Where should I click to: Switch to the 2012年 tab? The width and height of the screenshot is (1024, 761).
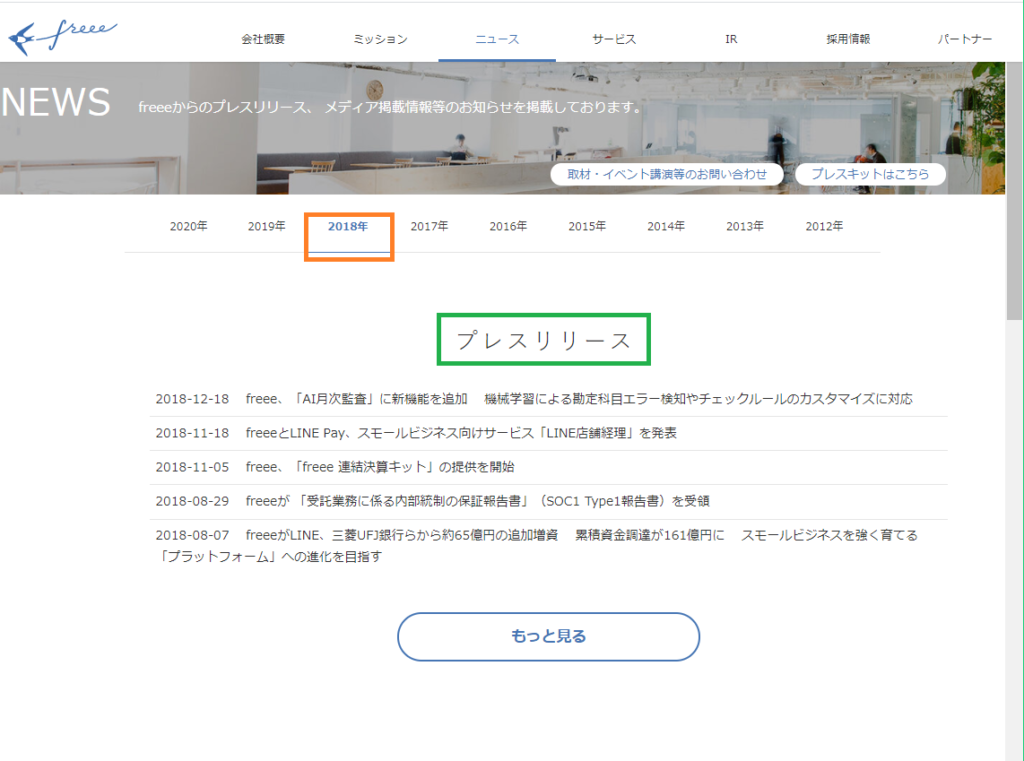pyautogui.click(x=824, y=226)
